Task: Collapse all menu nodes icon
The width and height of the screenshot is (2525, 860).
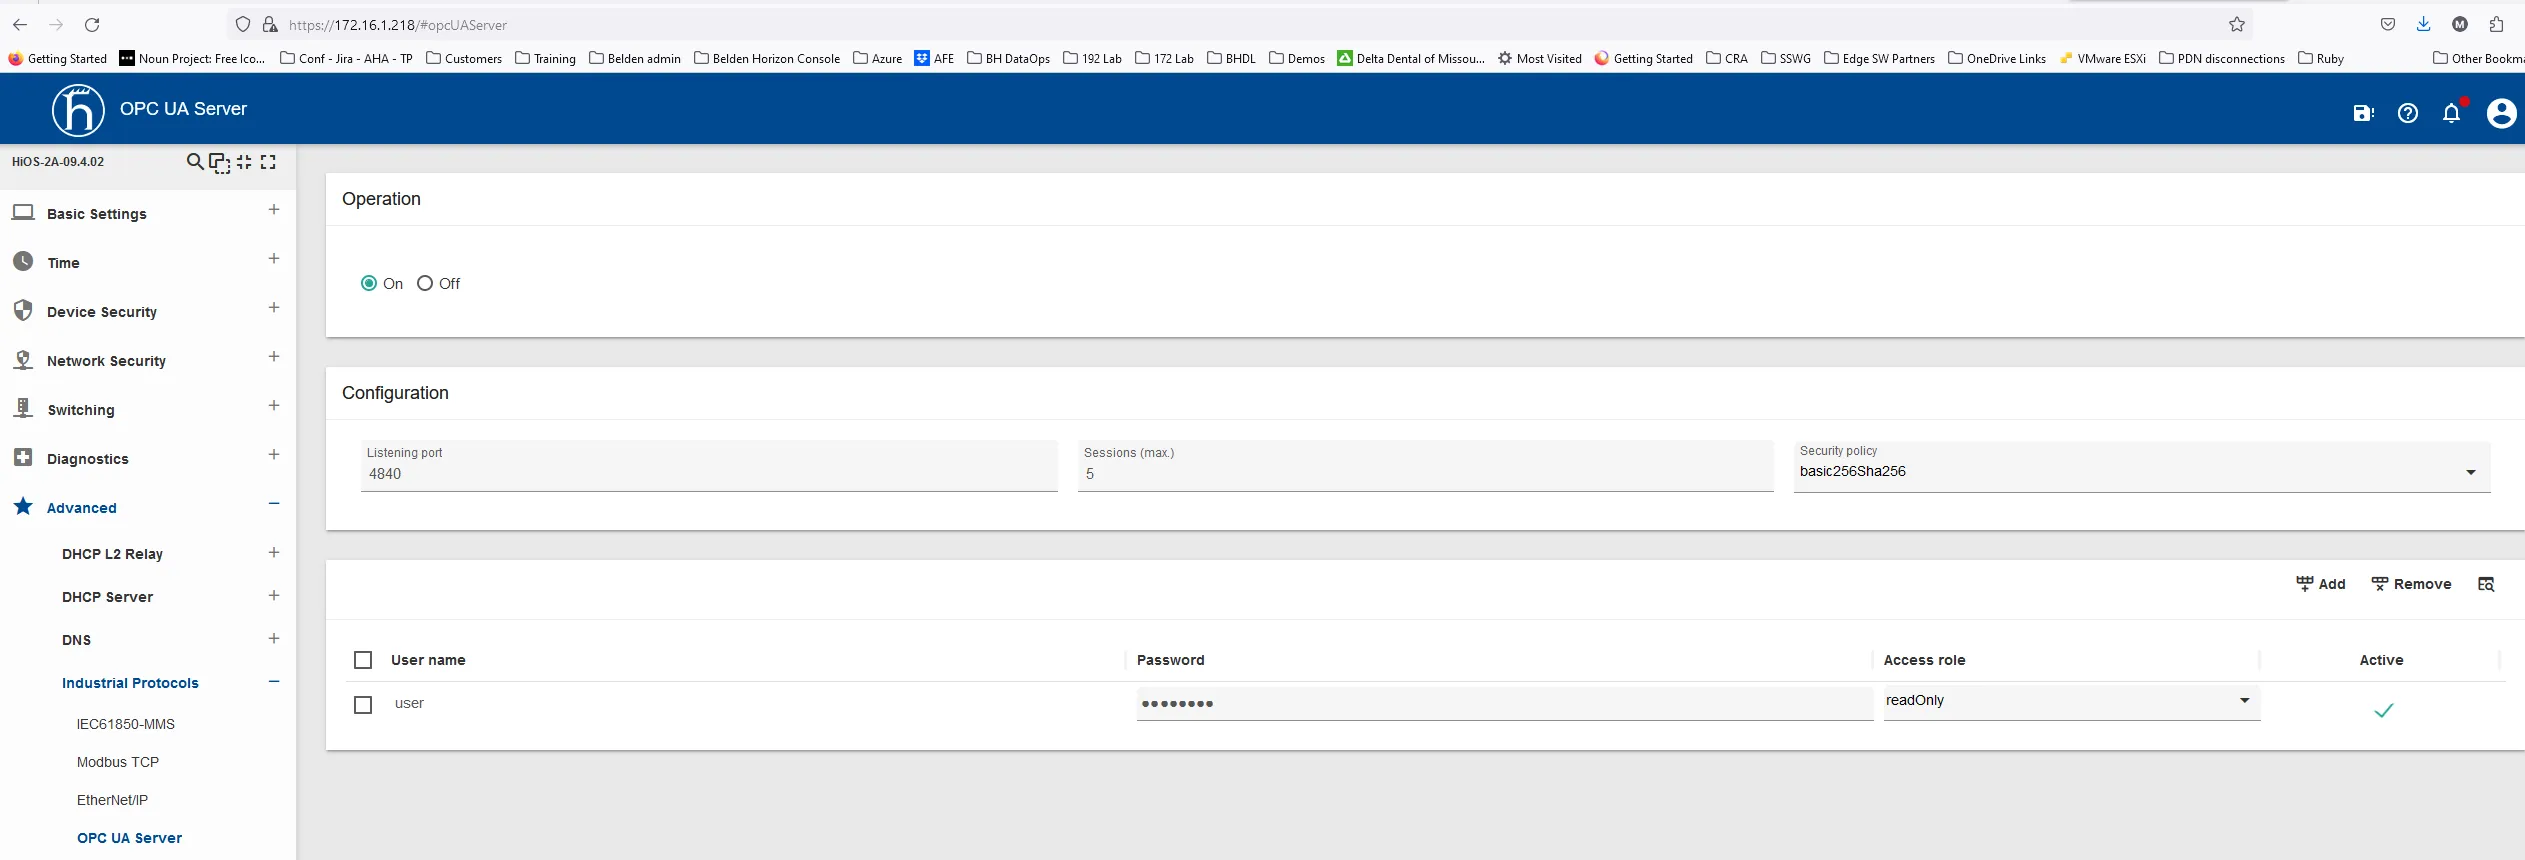Action: pyautogui.click(x=244, y=161)
